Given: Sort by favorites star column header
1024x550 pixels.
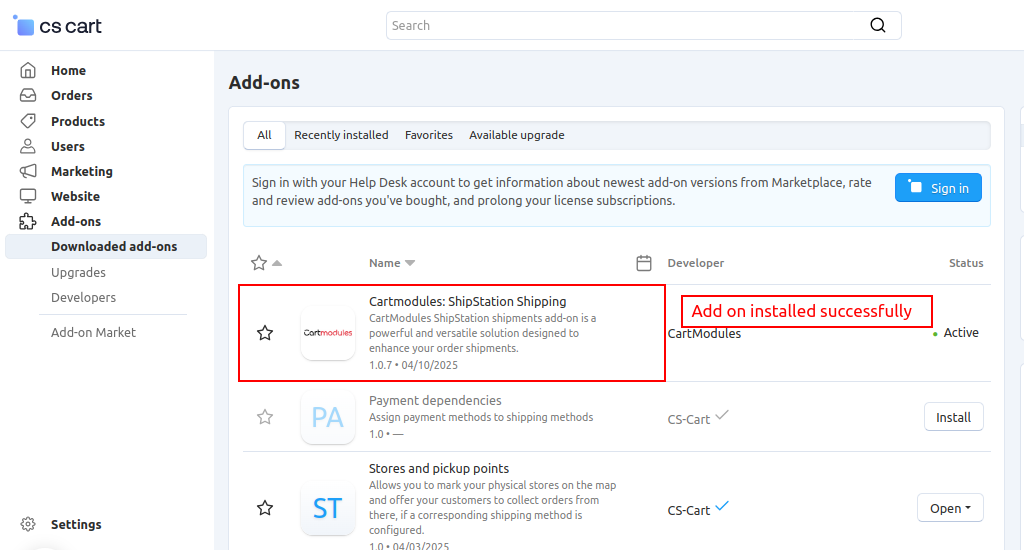Looking at the screenshot, I should click(259, 263).
